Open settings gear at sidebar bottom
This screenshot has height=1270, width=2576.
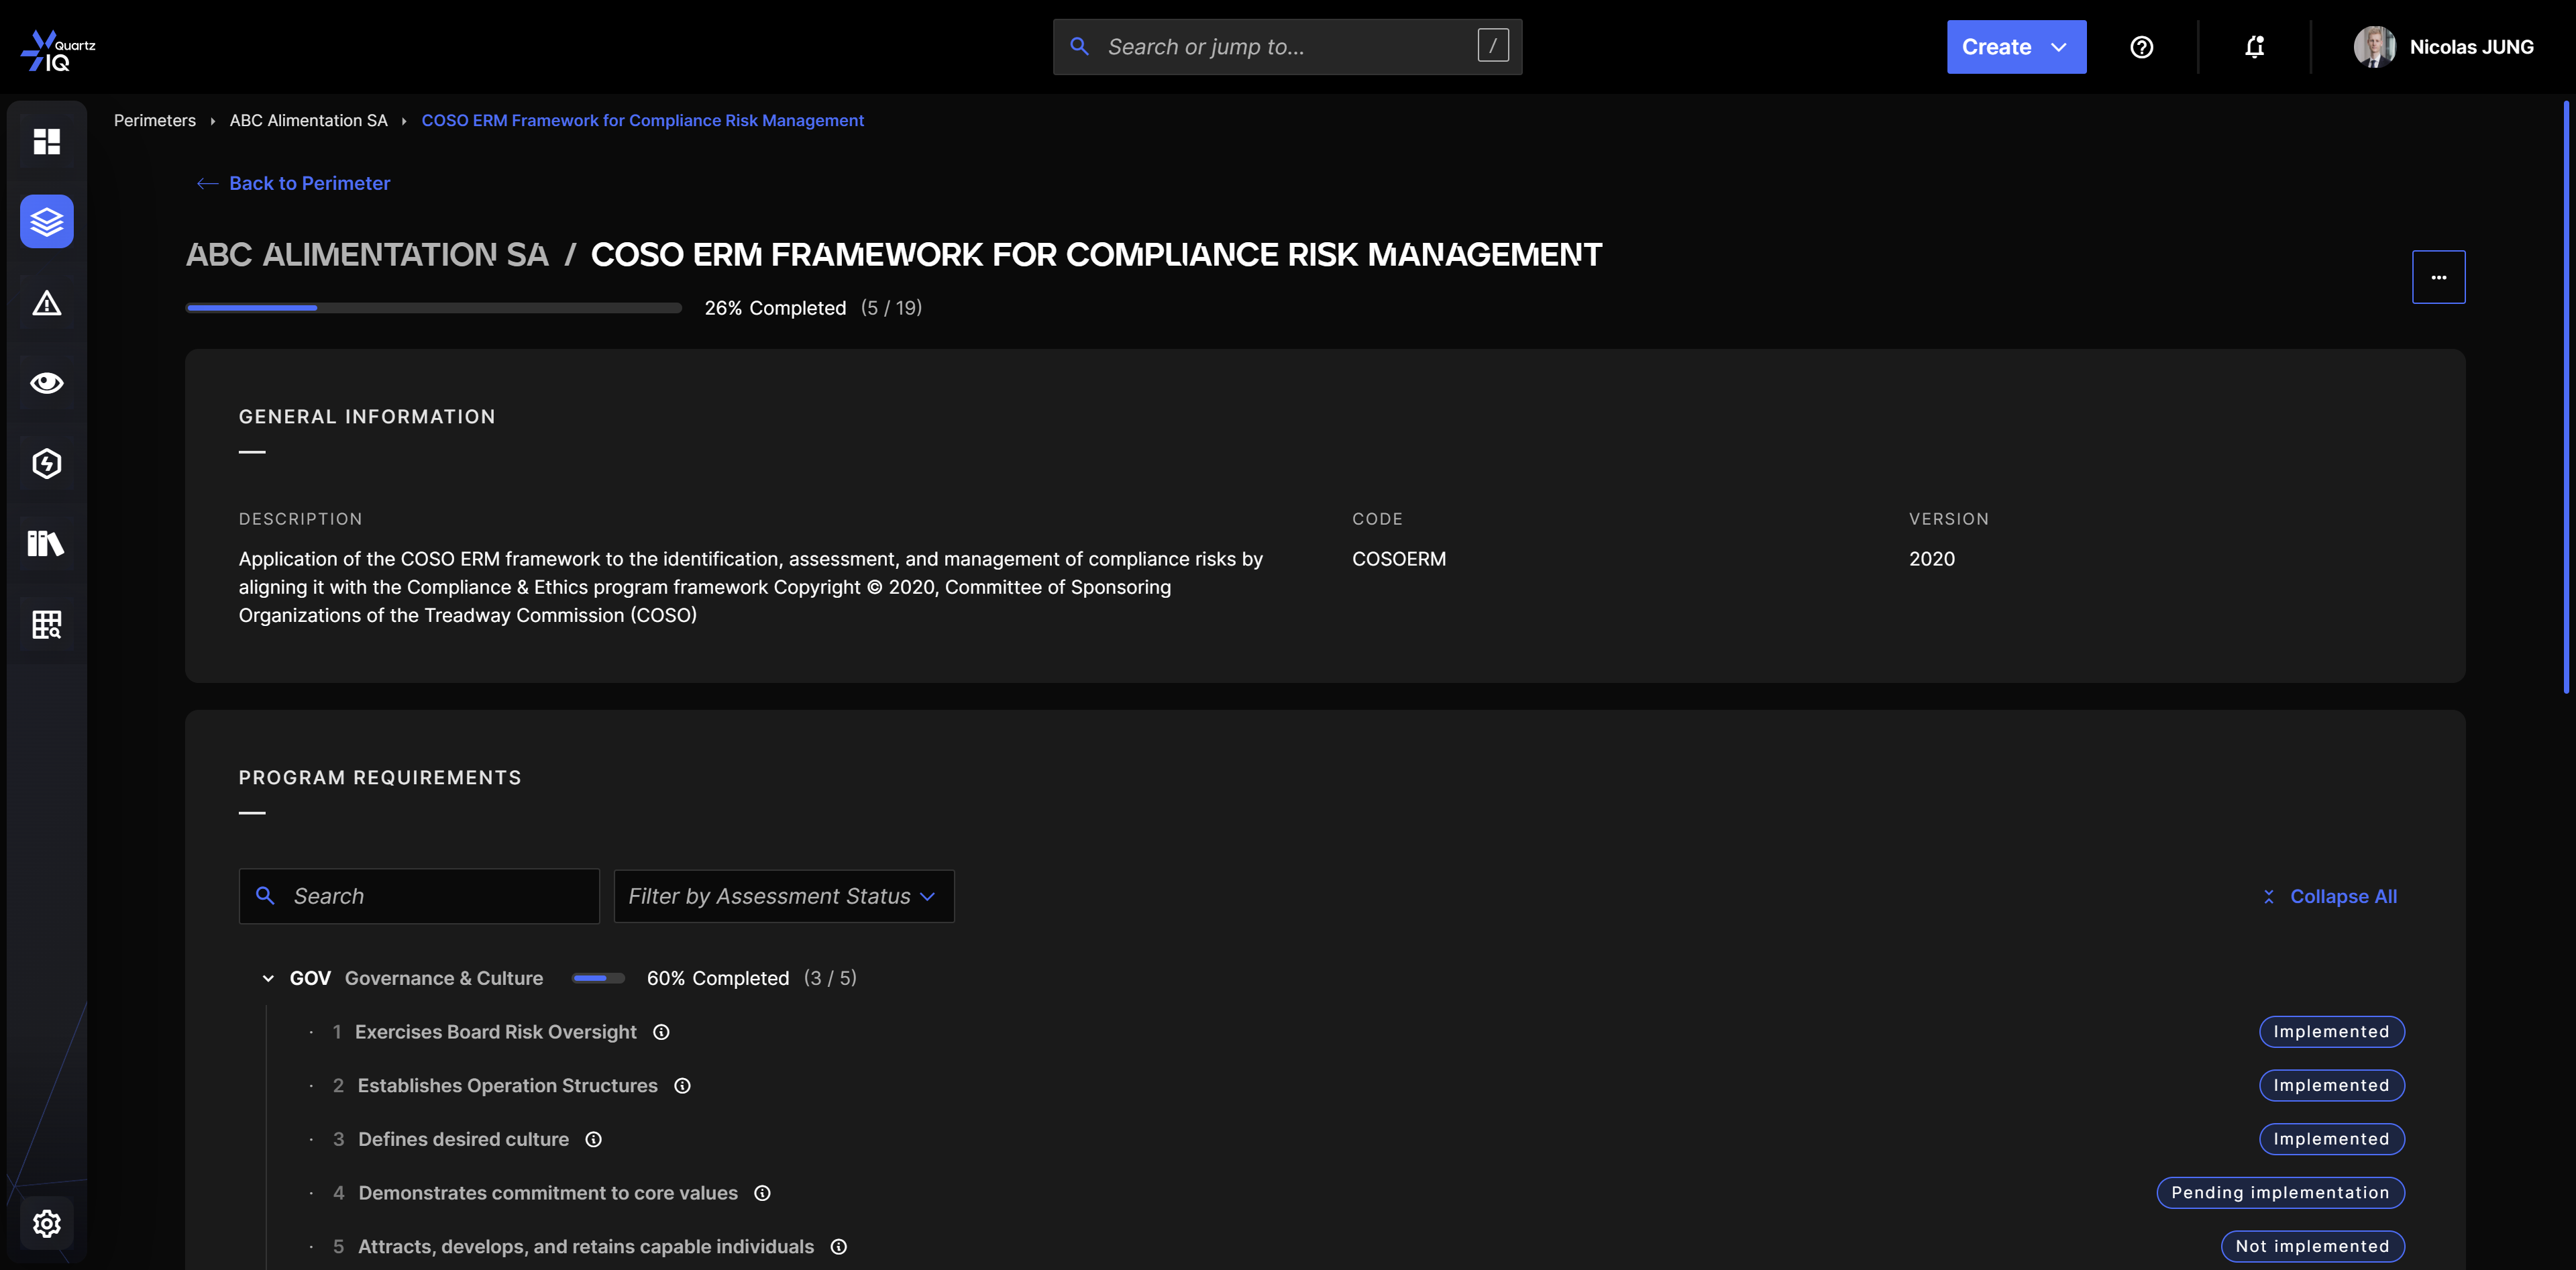46,1223
